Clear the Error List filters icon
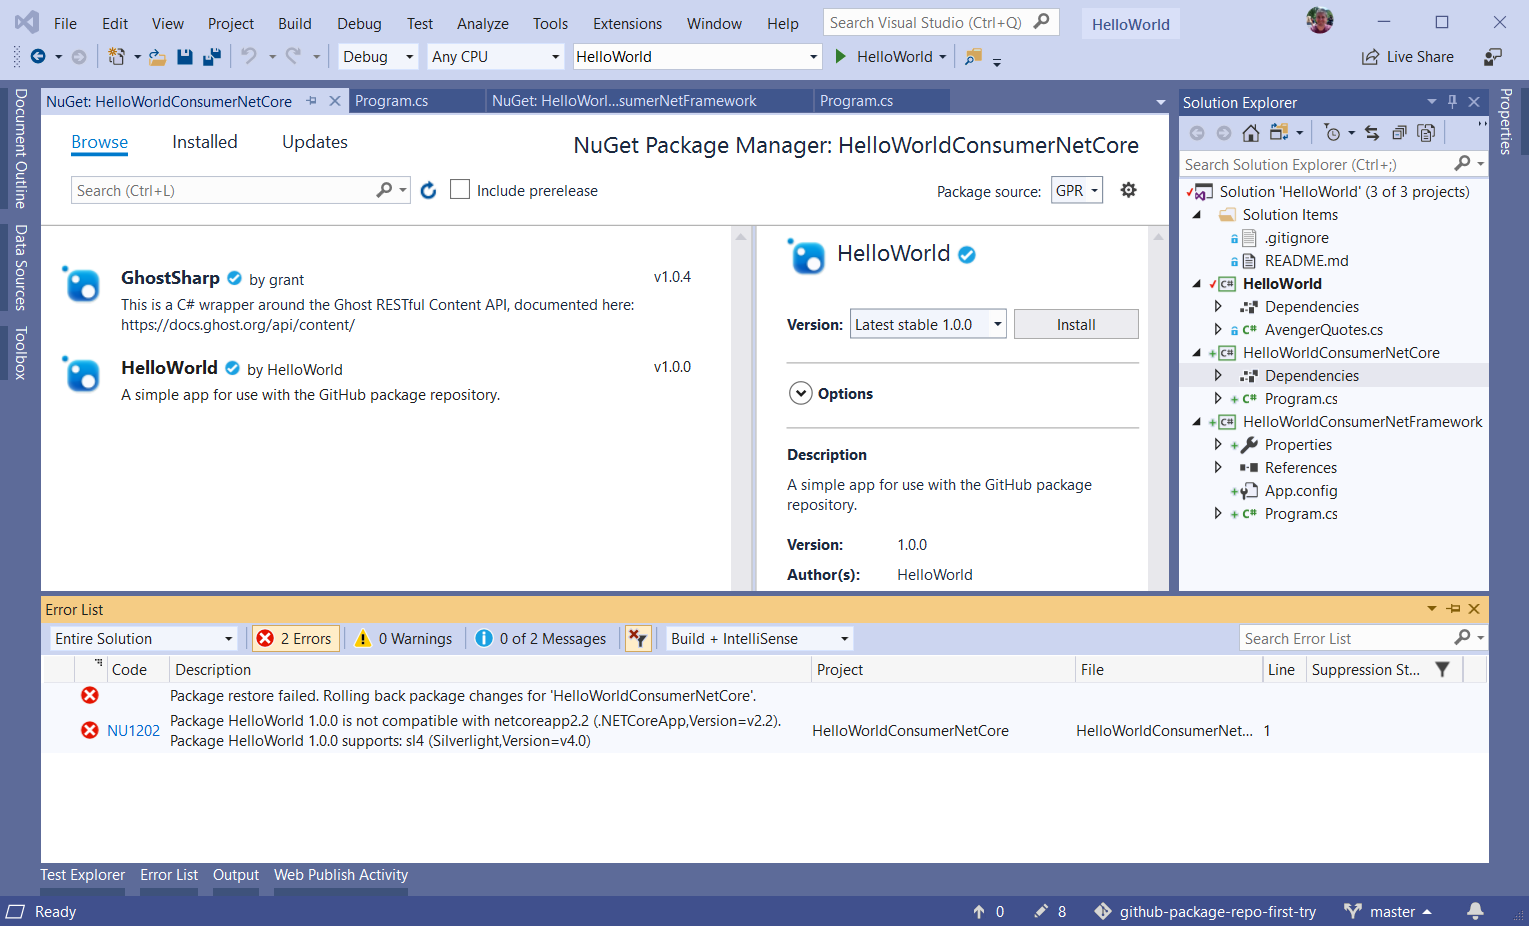The width and height of the screenshot is (1529, 926). (638, 639)
